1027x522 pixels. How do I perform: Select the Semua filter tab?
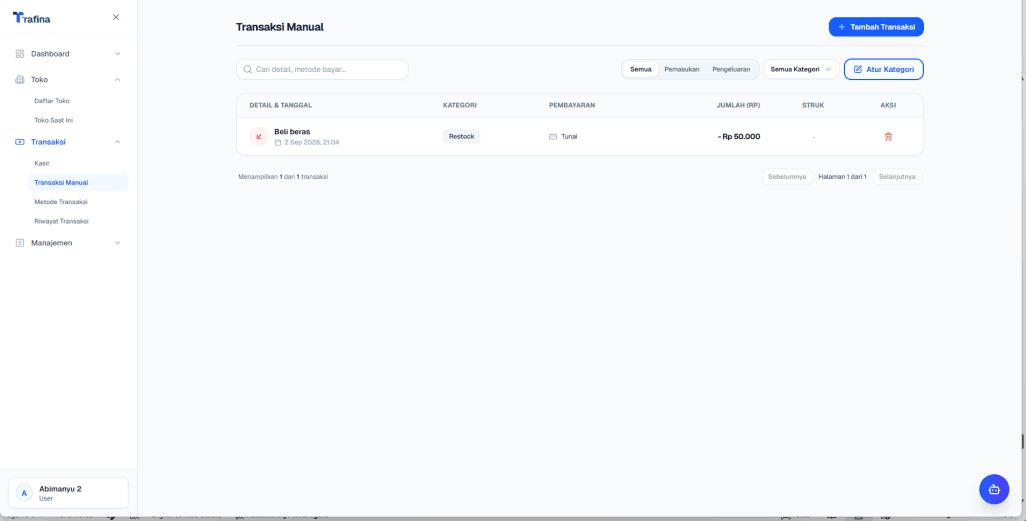pyautogui.click(x=641, y=69)
